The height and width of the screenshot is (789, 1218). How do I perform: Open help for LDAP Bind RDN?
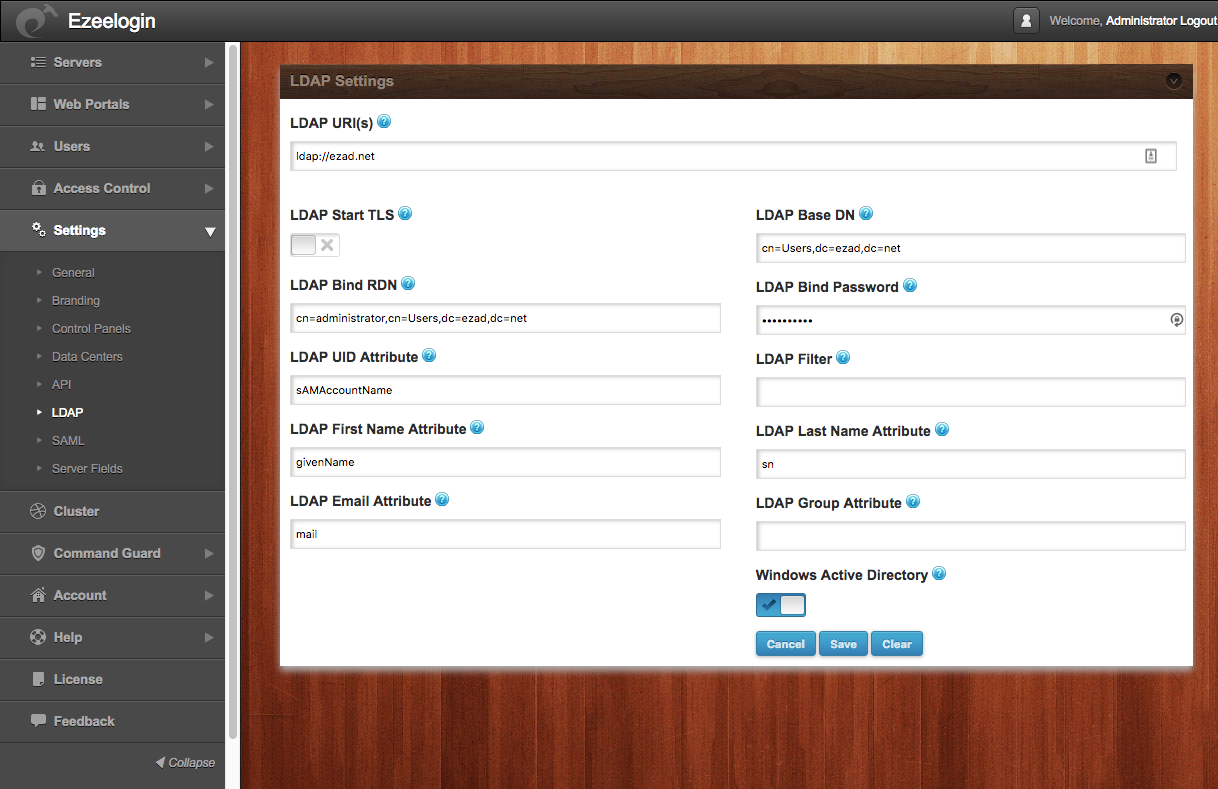tap(408, 284)
